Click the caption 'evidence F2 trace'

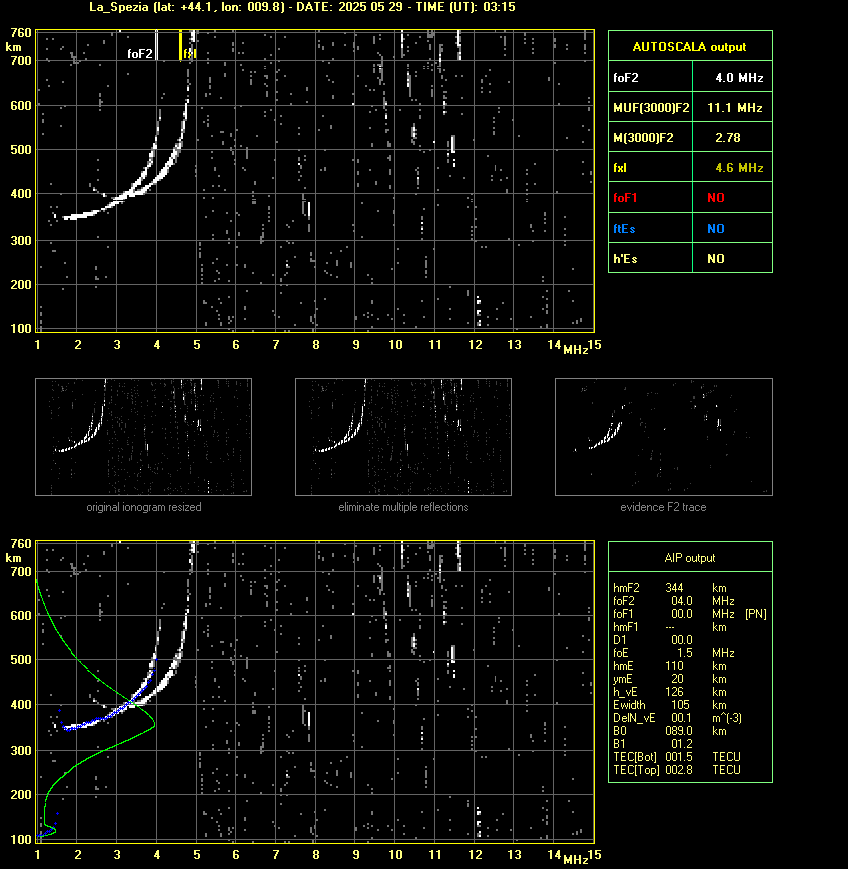point(663,507)
